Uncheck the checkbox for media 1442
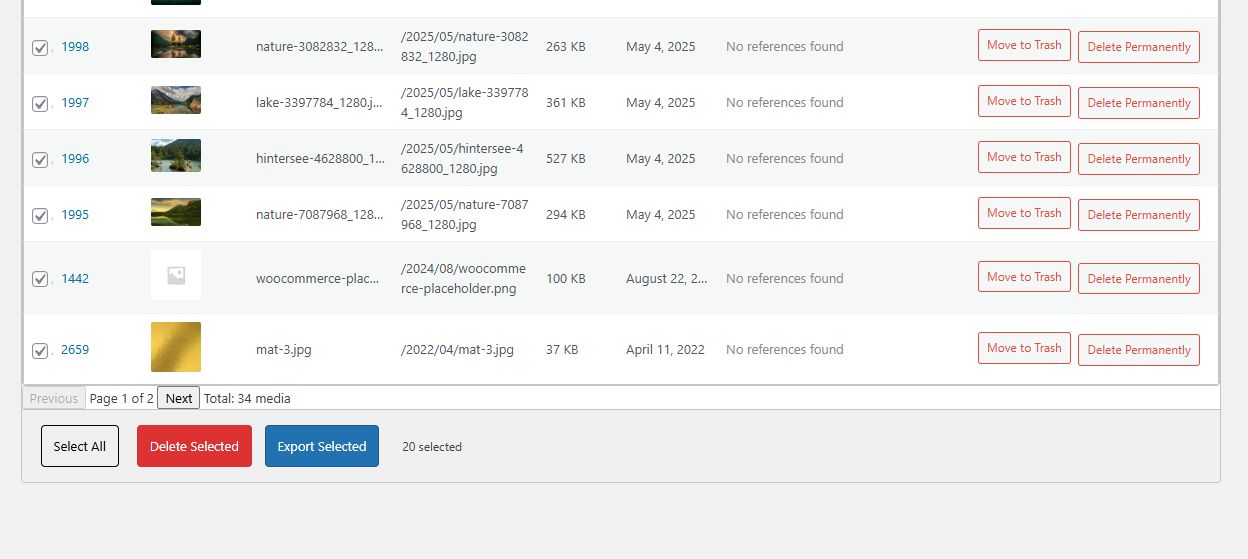The image size is (1248, 559). click(40, 280)
